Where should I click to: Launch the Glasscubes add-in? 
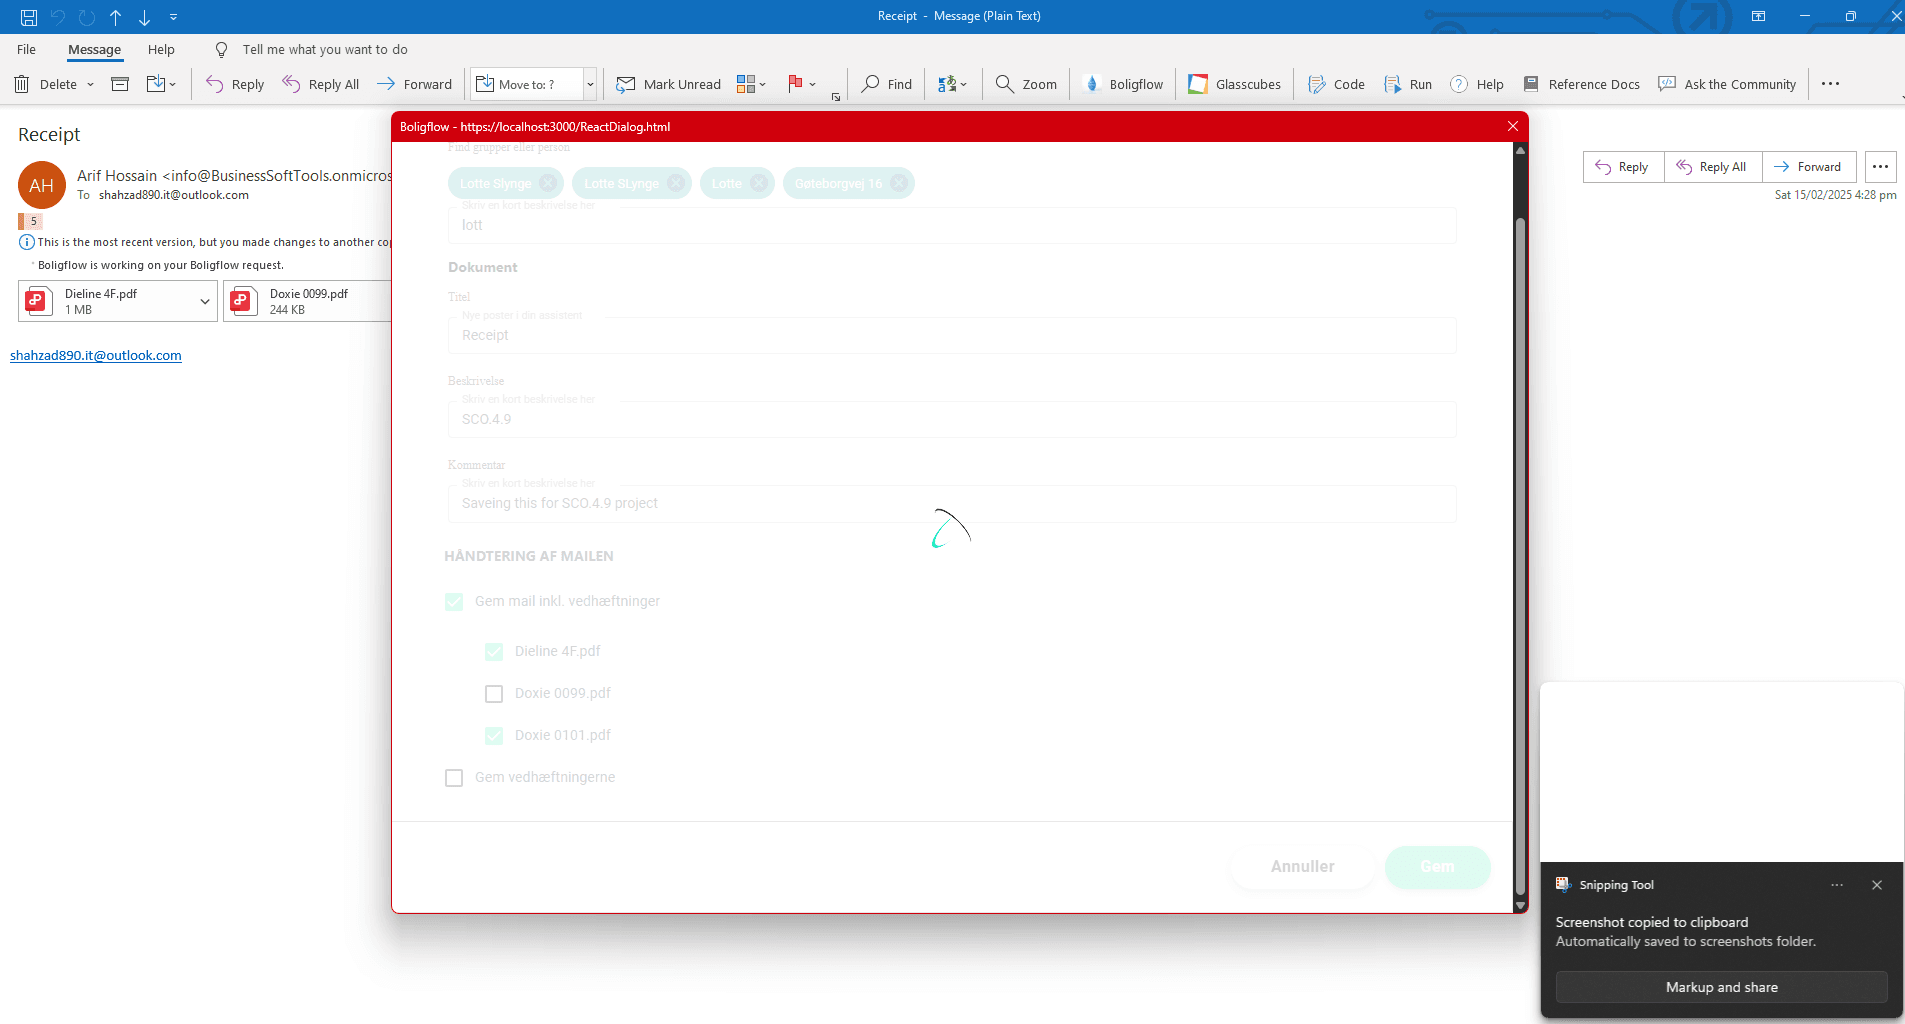1234,84
